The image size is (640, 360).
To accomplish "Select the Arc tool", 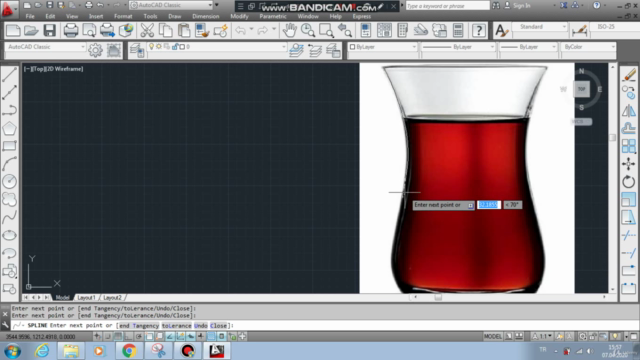I will 9,164.
